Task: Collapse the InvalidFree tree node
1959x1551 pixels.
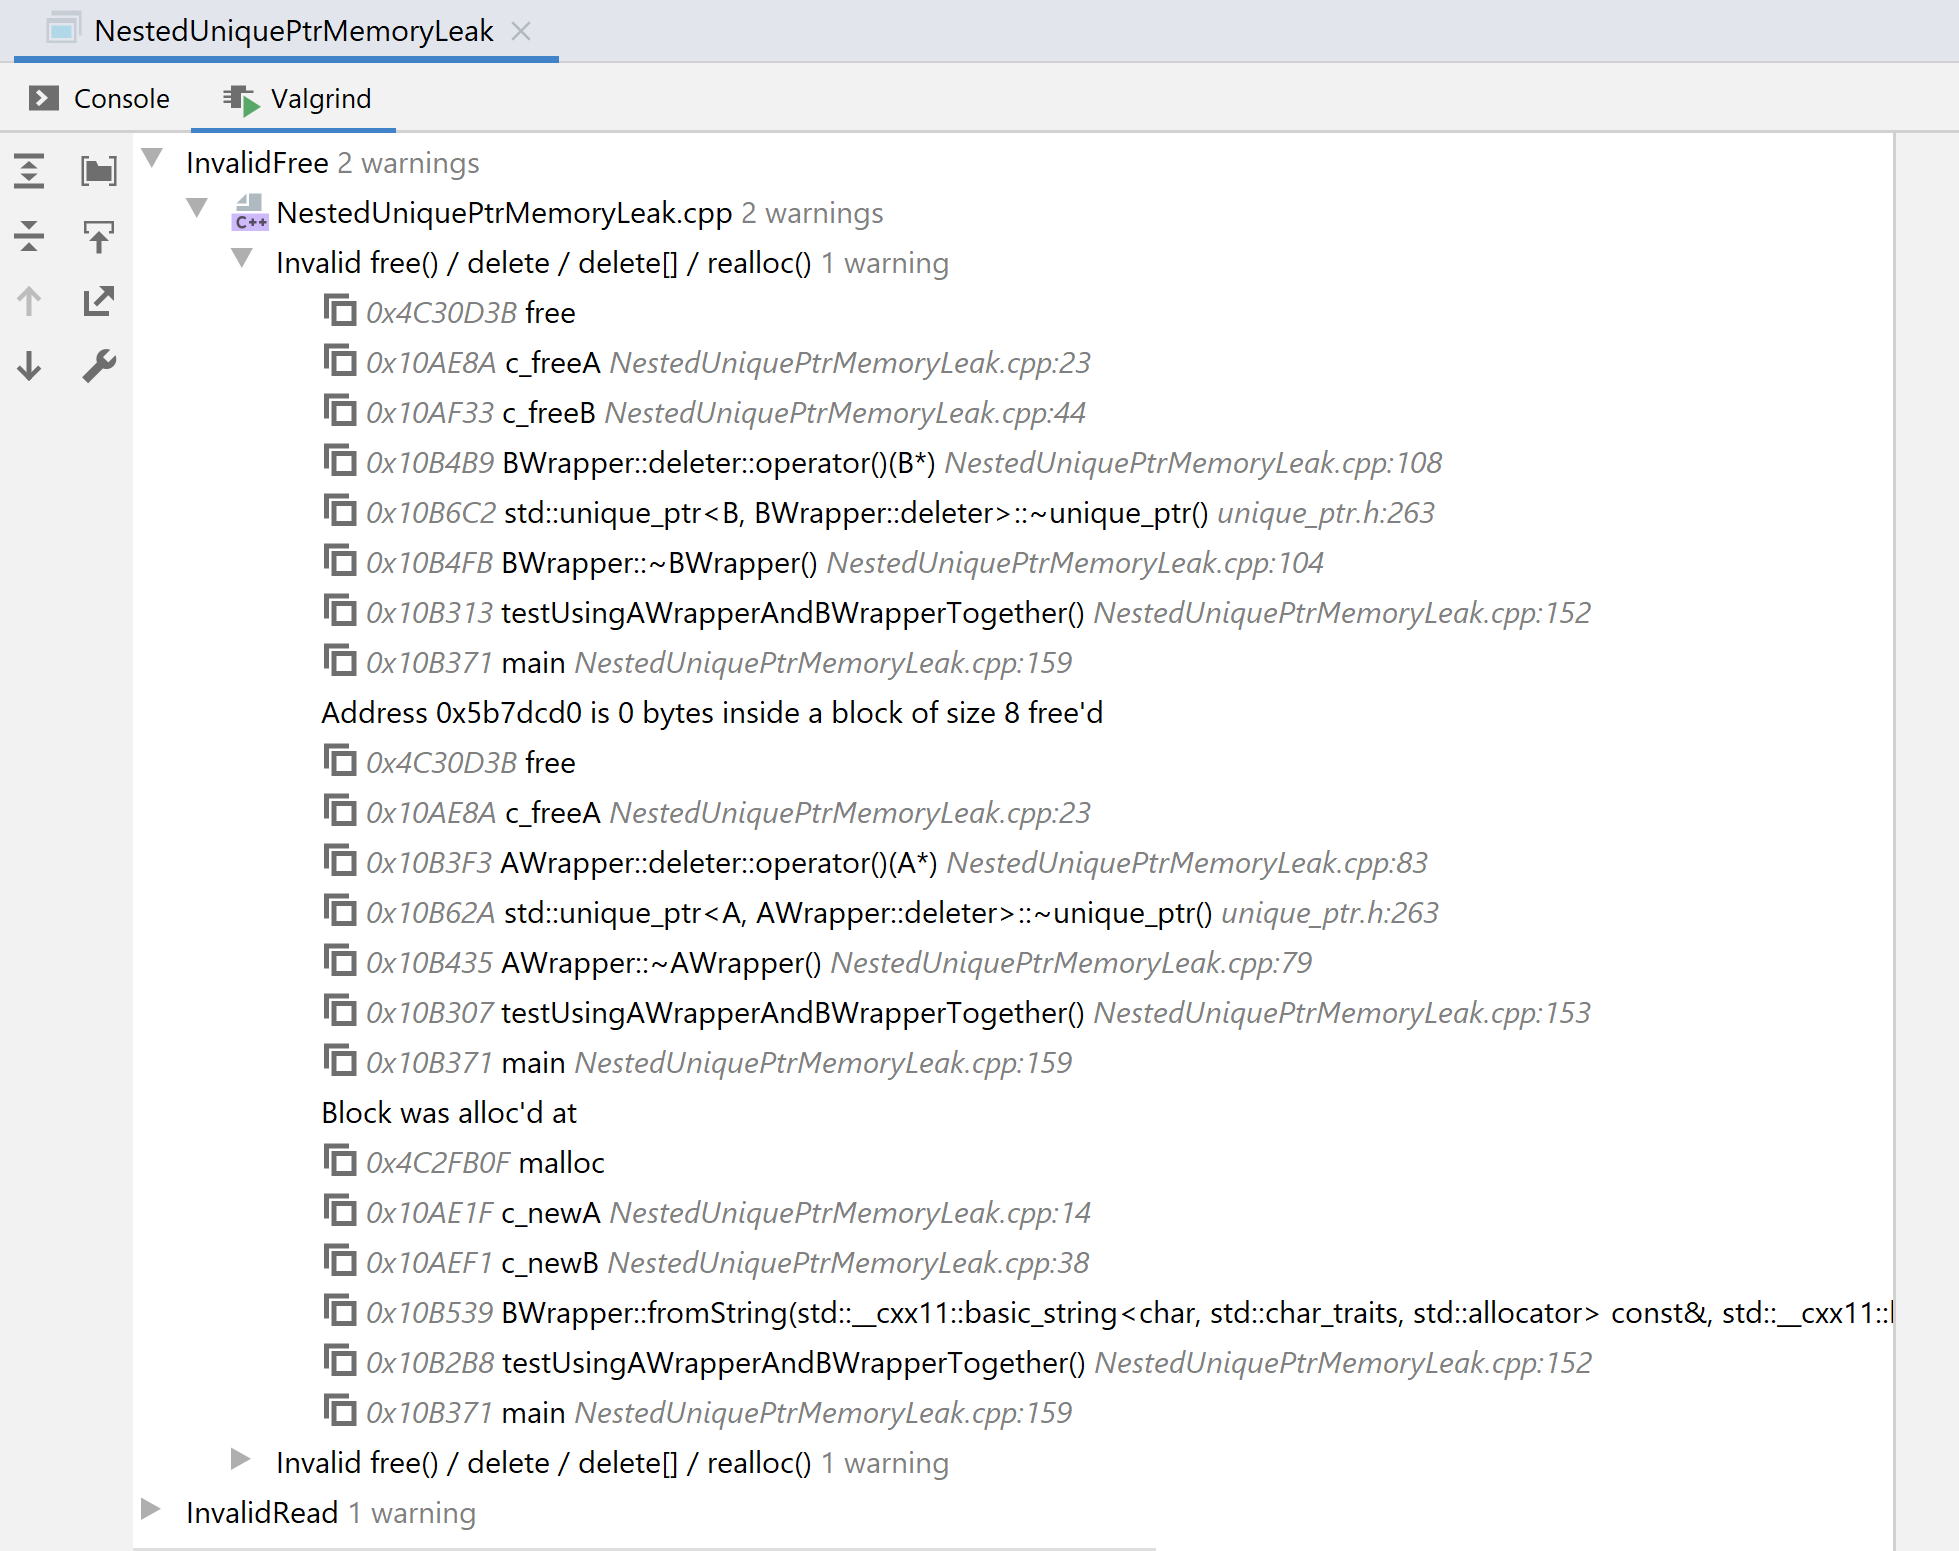Action: click(152, 158)
